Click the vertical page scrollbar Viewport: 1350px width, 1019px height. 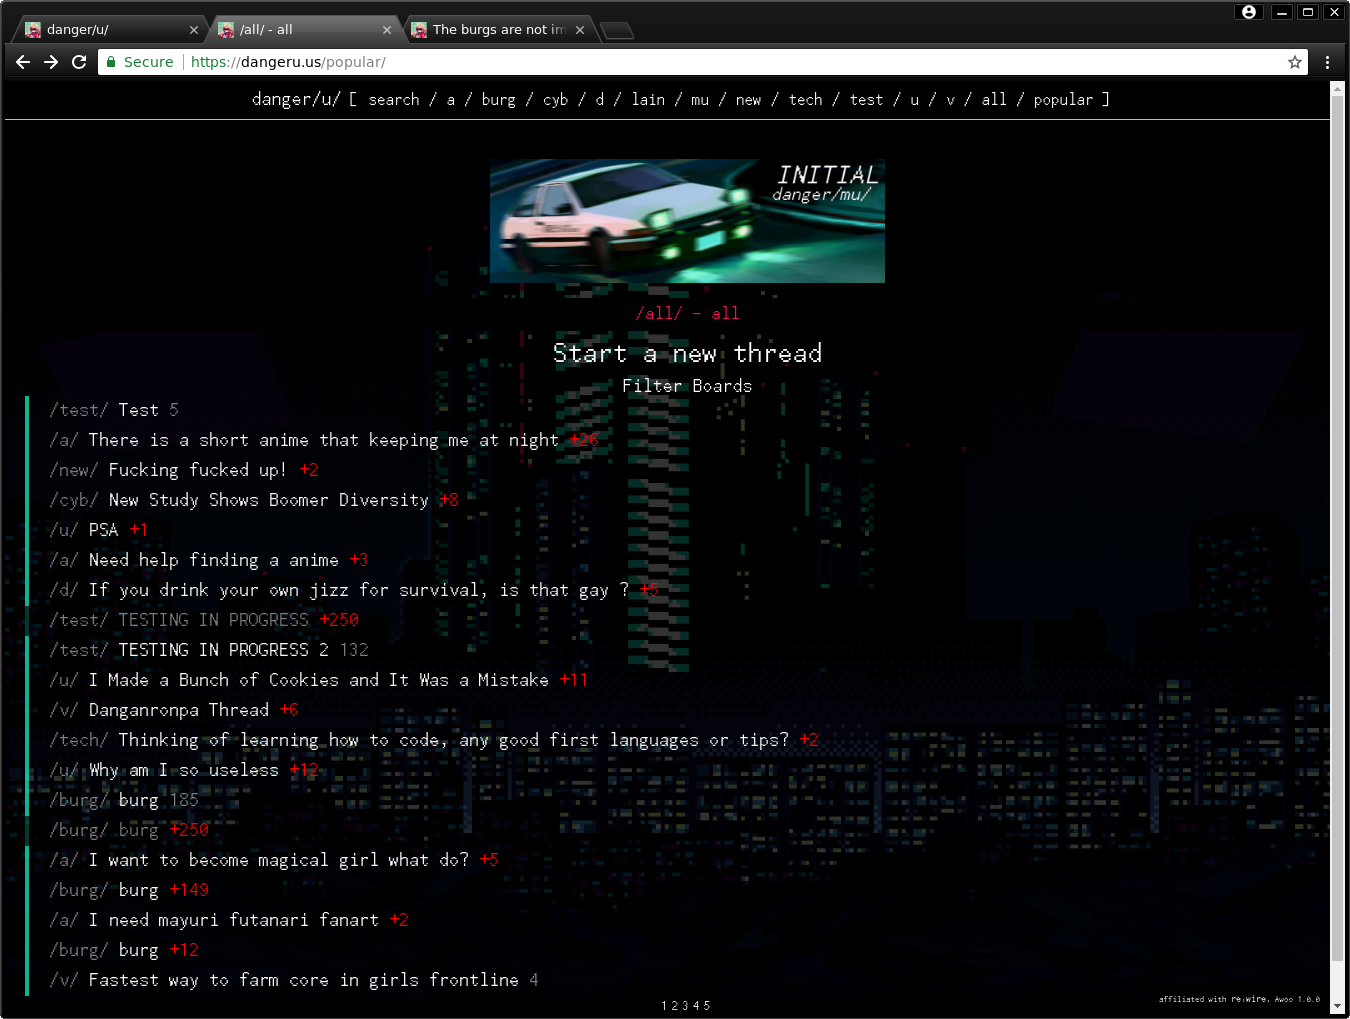(x=1337, y=528)
